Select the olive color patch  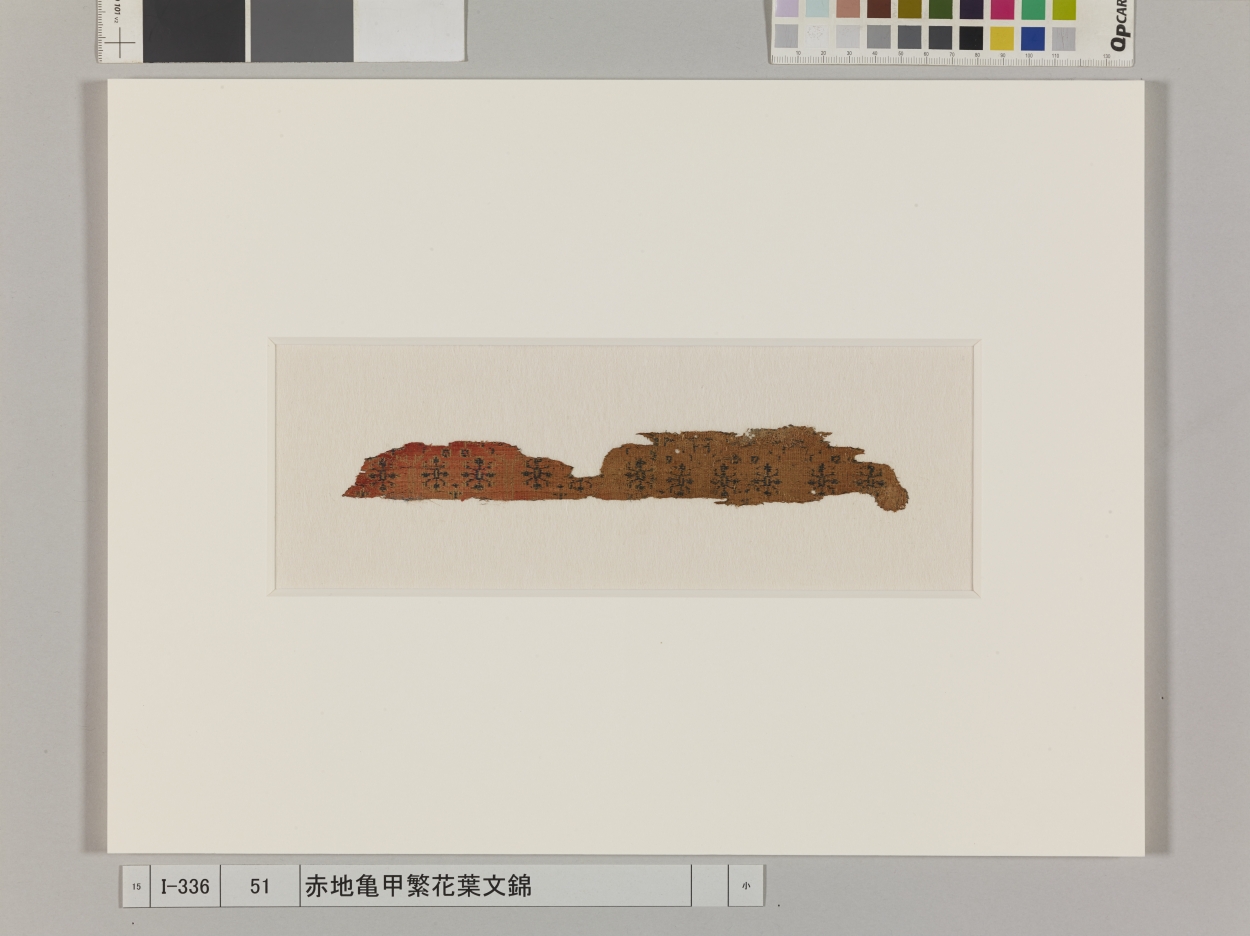coord(910,8)
